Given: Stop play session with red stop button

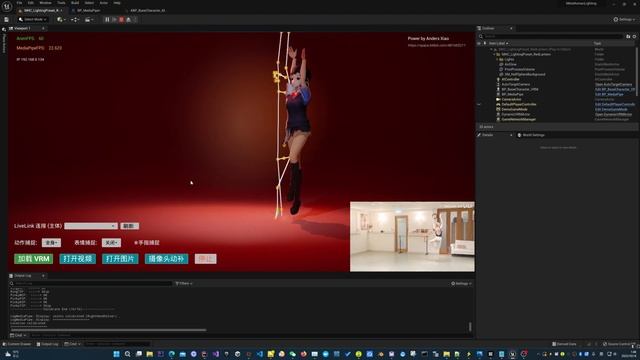Looking at the screenshot, I should pyautogui.click(x=121, y=20).
